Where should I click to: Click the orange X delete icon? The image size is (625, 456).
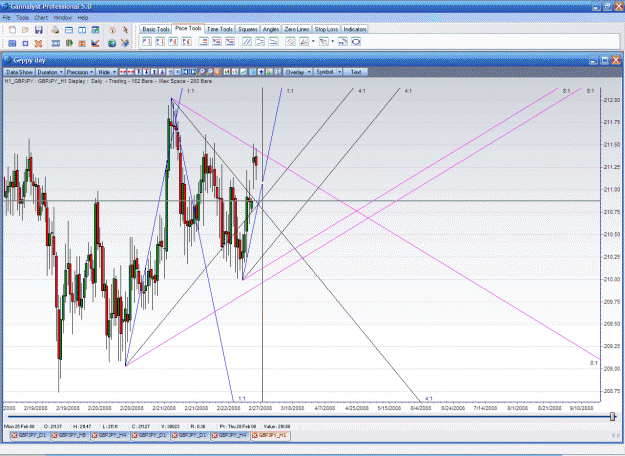[x=38, y=43]
